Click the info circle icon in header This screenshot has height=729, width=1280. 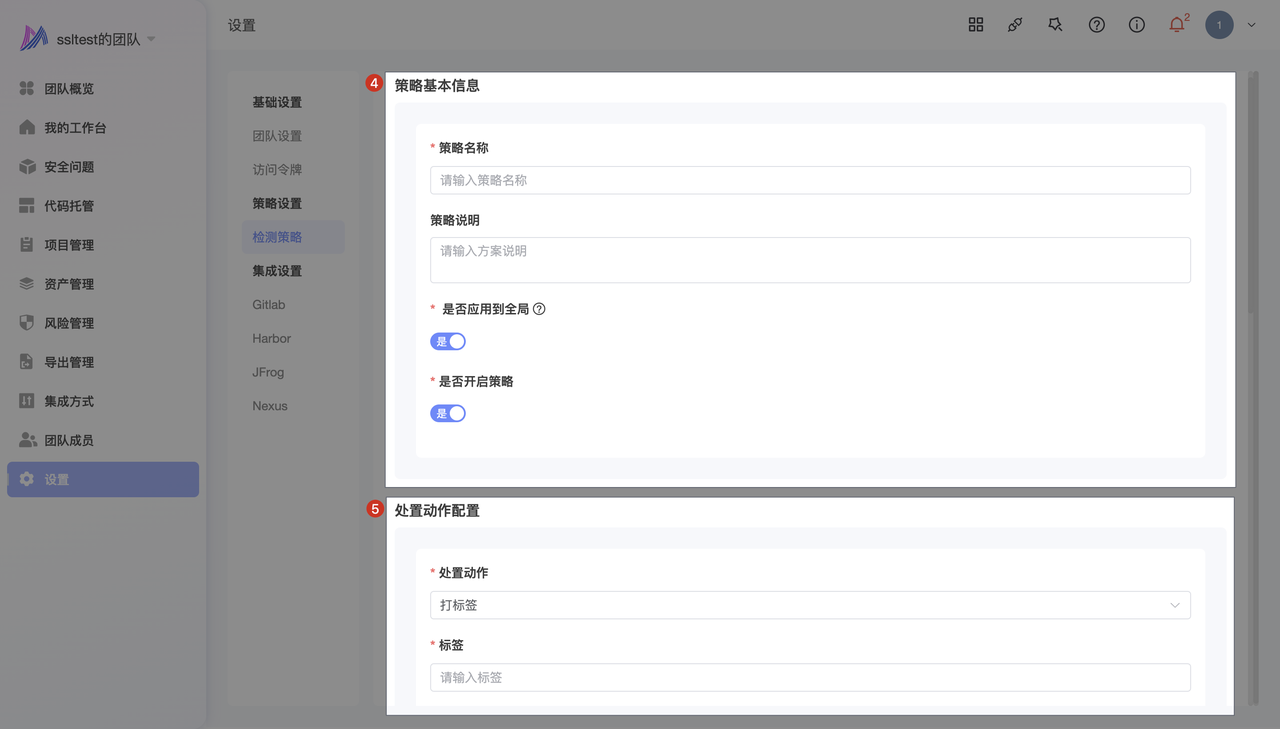[x=1136, y=25]
